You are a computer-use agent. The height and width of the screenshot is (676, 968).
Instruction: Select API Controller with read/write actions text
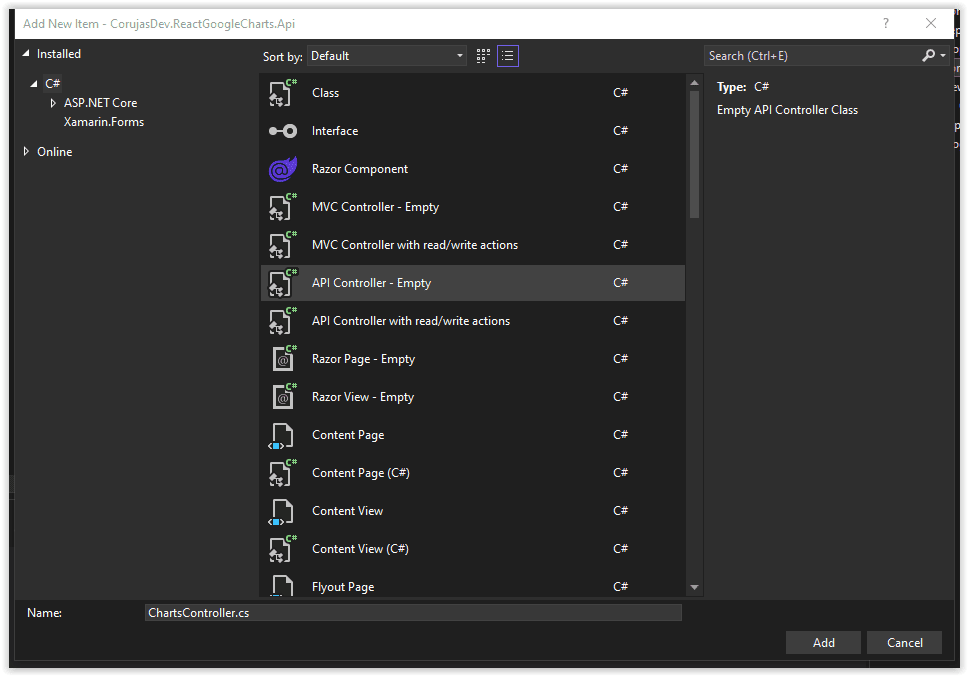pyautogui.click(x=411, y=321)
